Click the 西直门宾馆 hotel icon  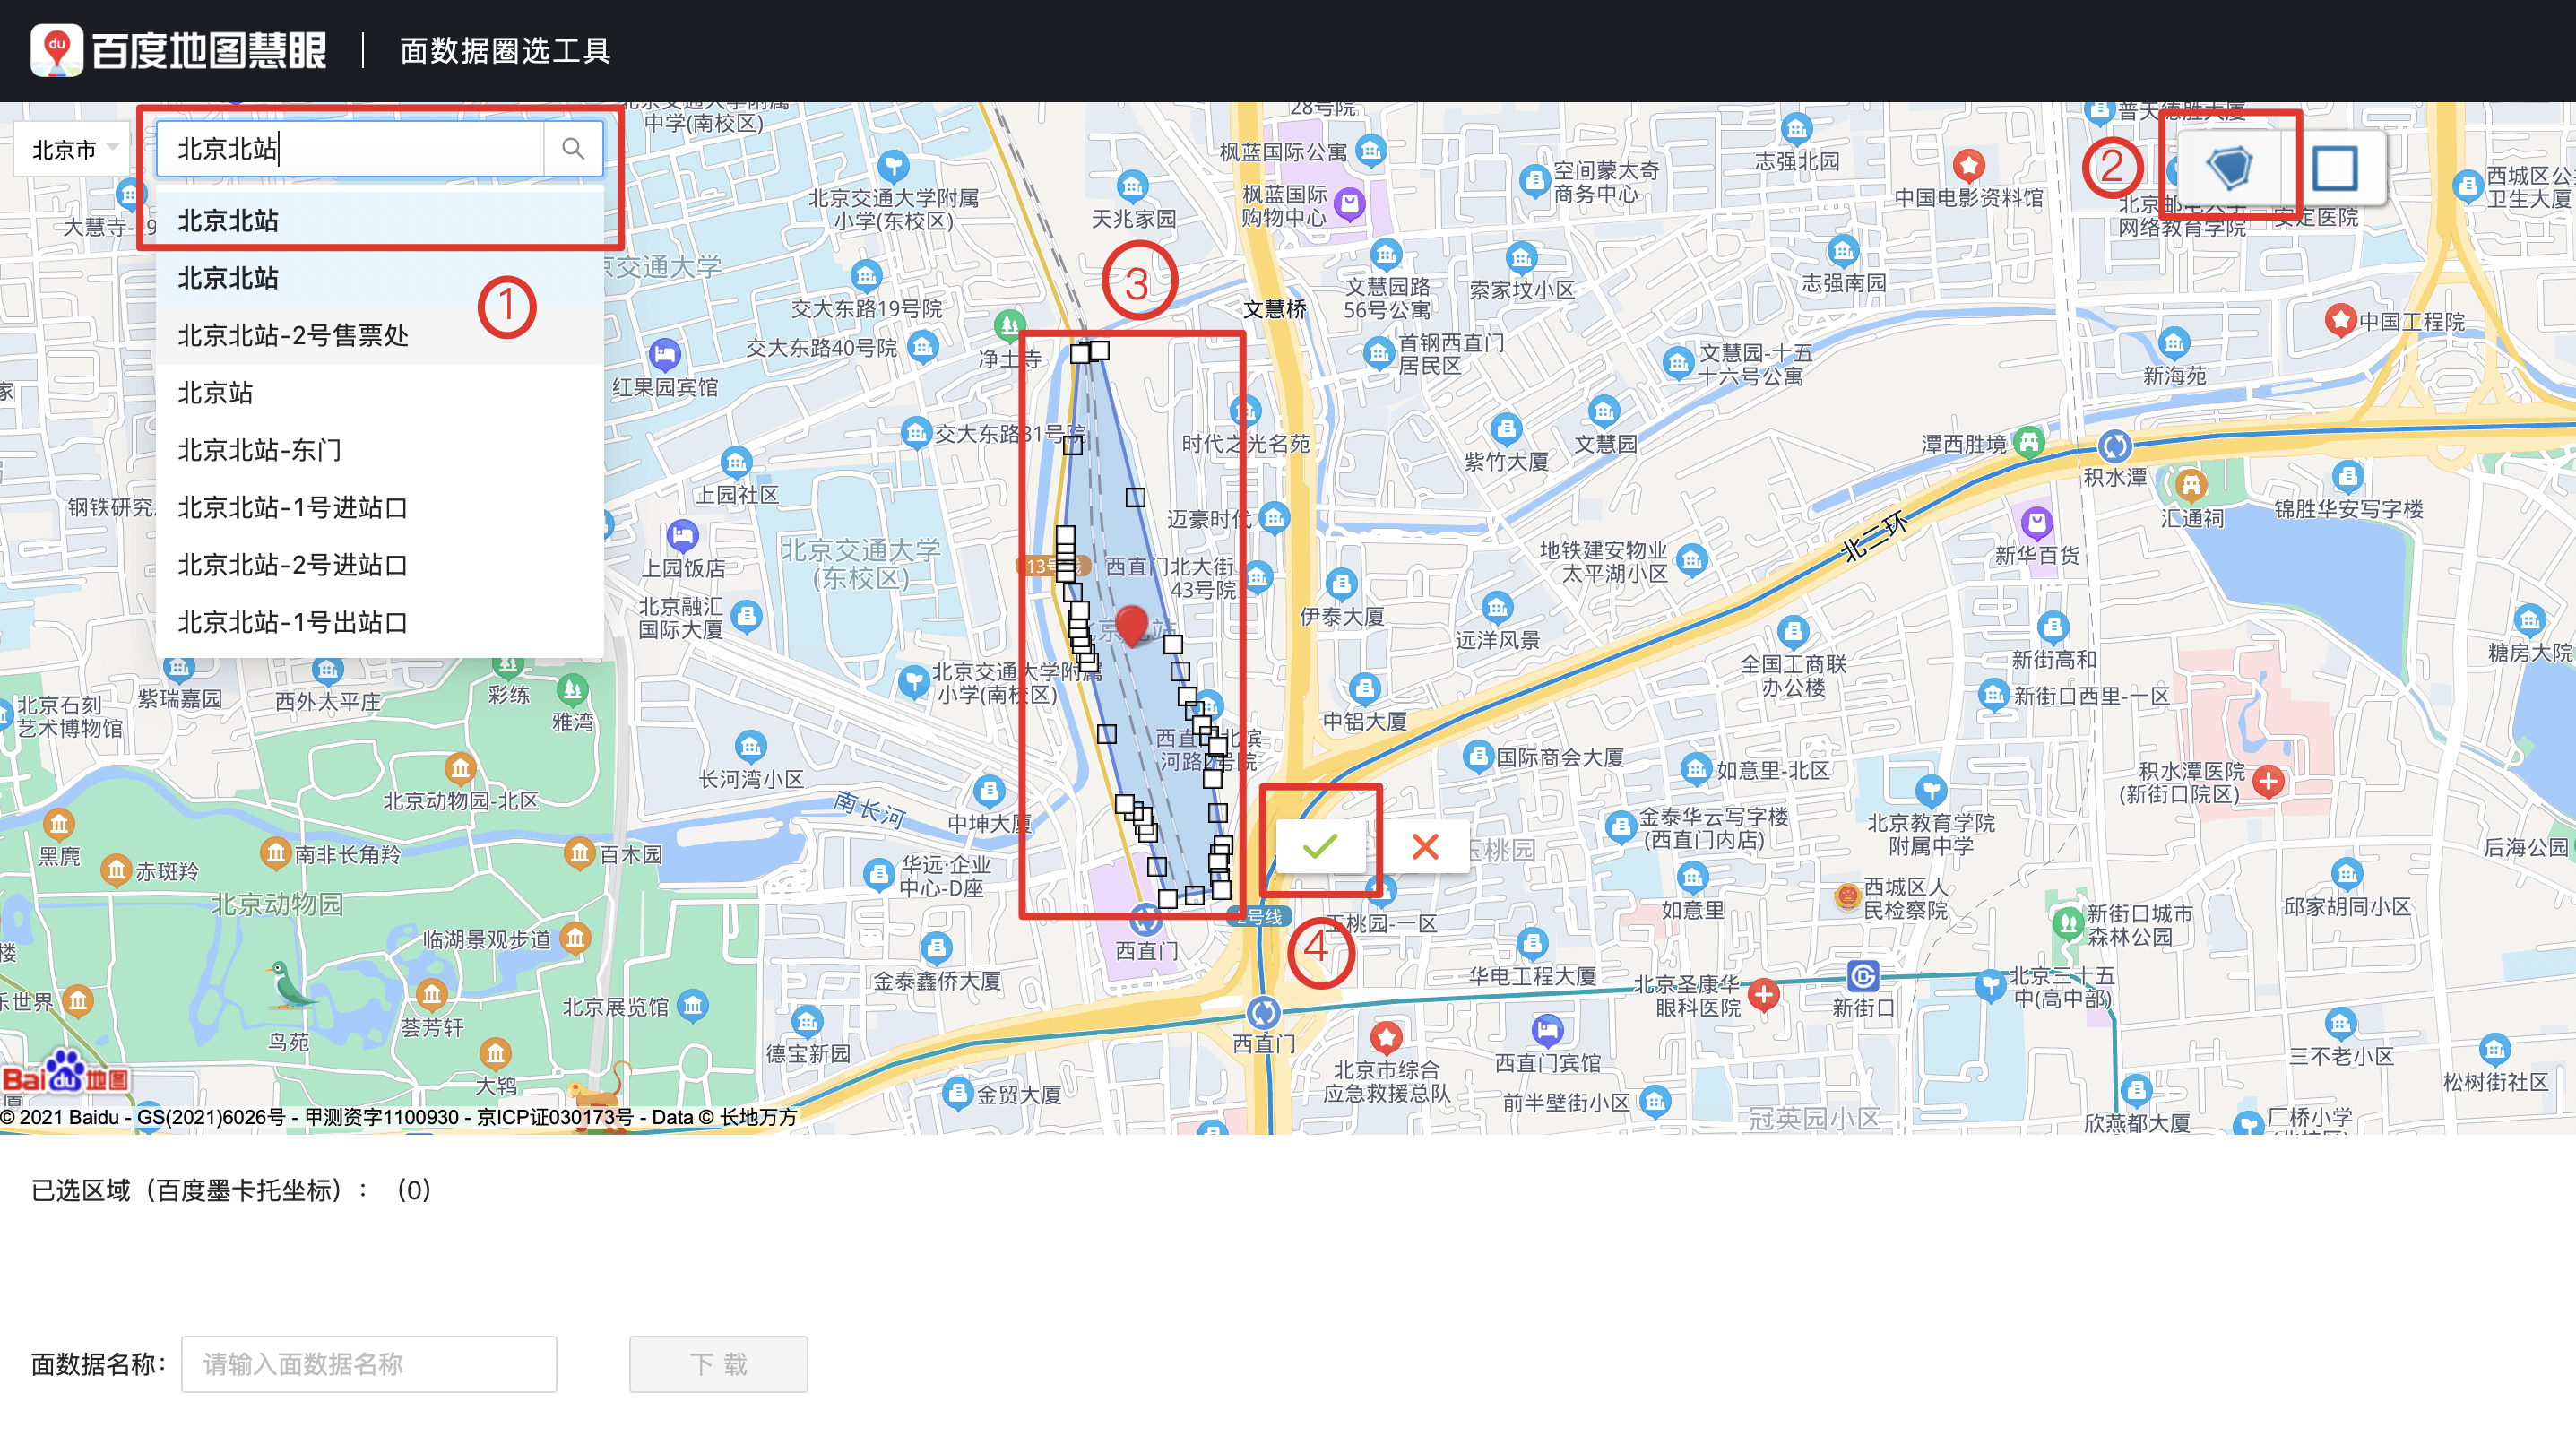click(1547, 1030)
